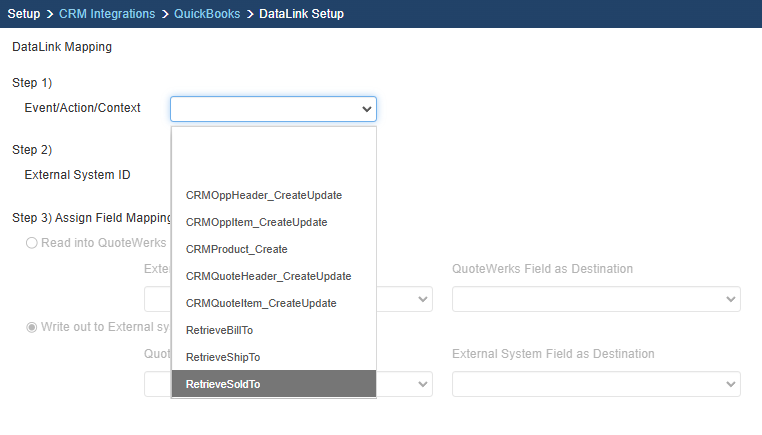Viewport: 762px width, 435px height.
Task: Choose CRMQuoteHeader_CreateUpdate option
Action: [x=268, y=276]
